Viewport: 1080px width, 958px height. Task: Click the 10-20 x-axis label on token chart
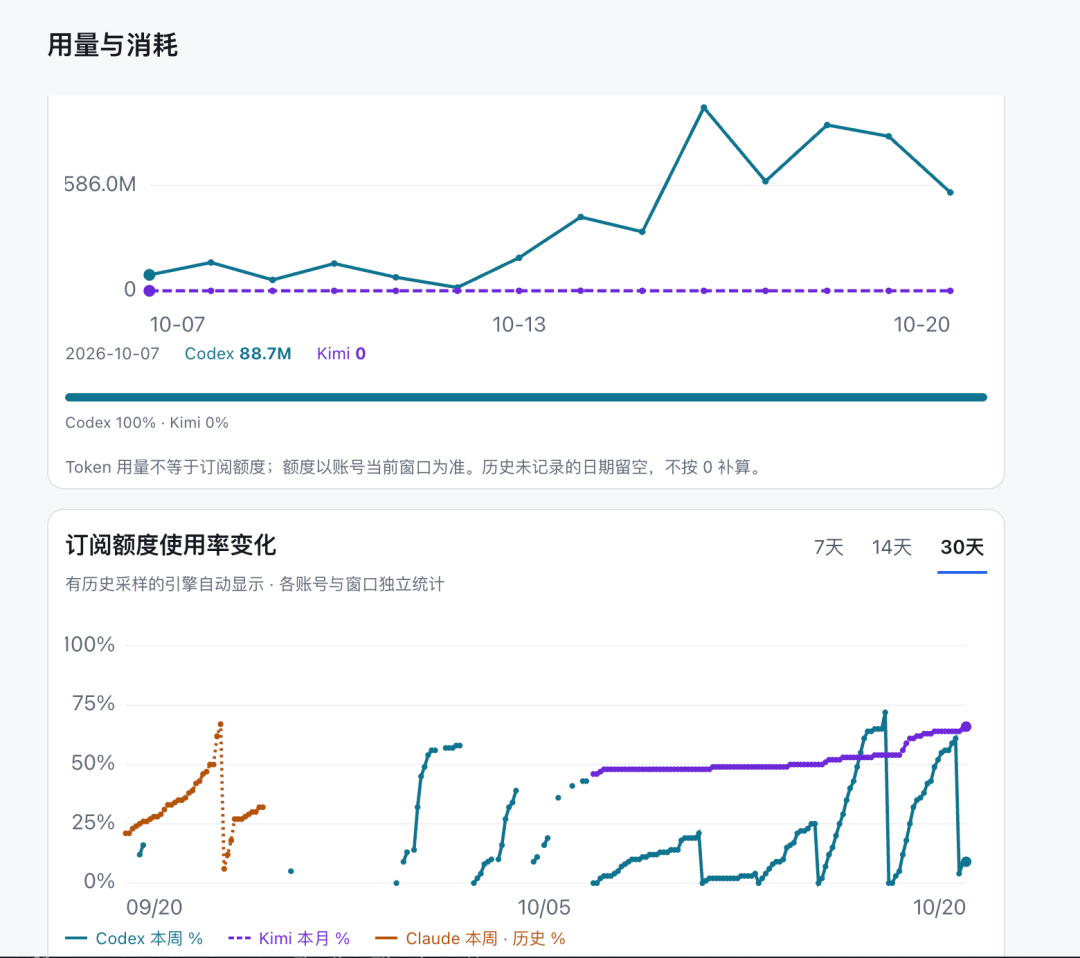coord(922,324)
